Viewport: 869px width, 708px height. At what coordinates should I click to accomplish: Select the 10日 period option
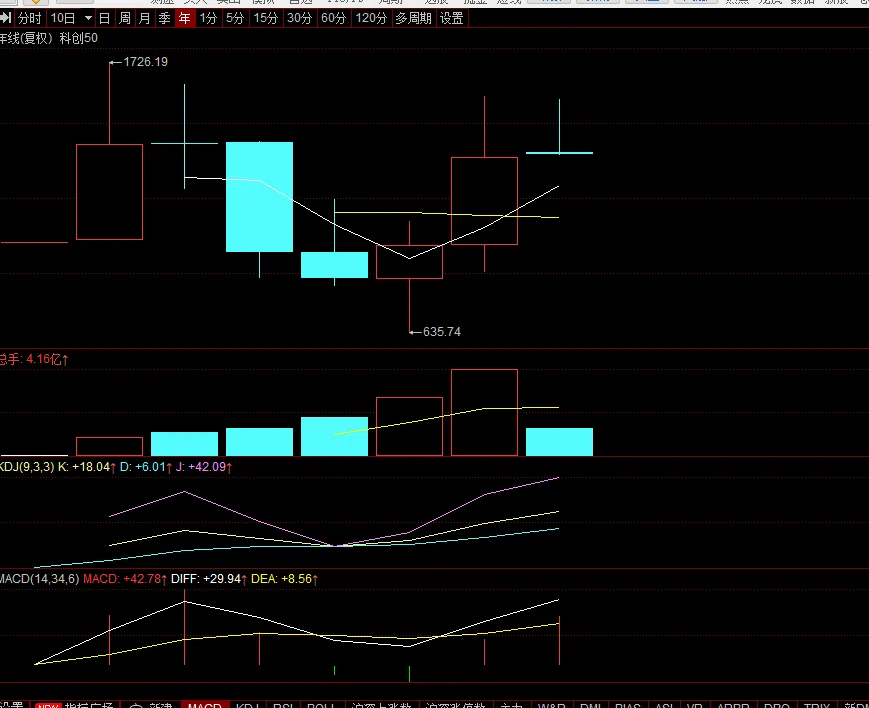point(63,18)
